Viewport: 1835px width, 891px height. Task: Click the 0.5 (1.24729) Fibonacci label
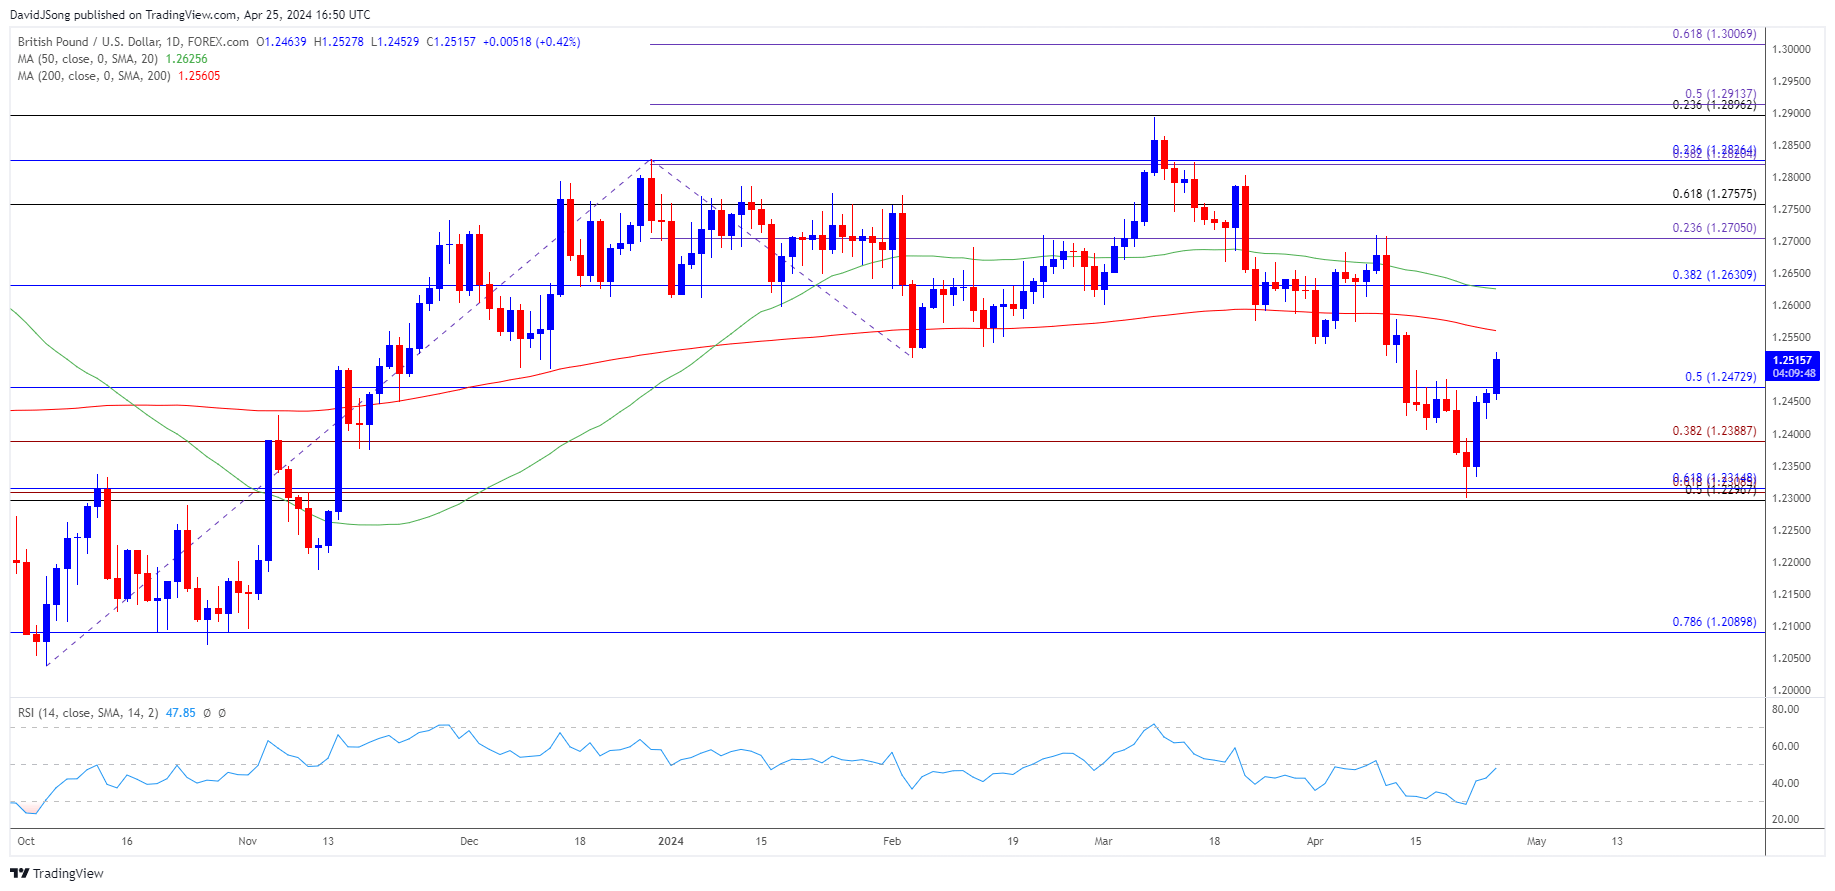[x=1720, y=377]
